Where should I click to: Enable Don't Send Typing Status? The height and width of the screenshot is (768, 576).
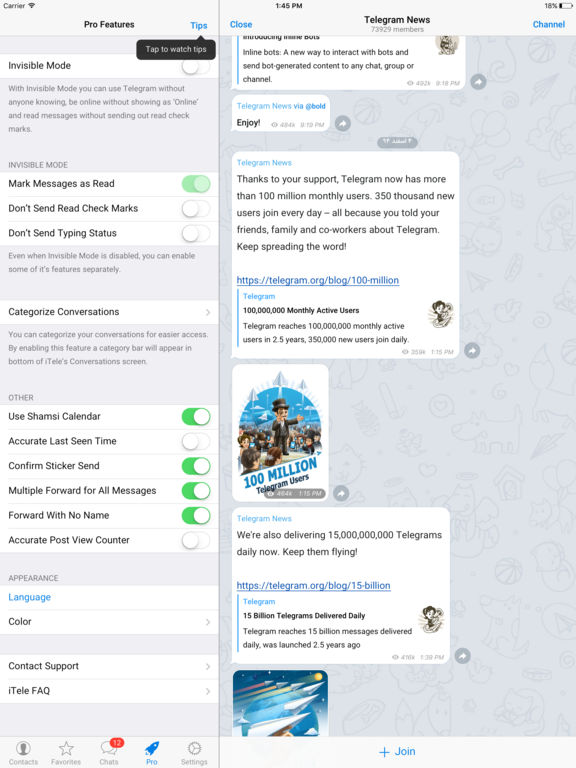pyautogui.click(x=196, y=233)
